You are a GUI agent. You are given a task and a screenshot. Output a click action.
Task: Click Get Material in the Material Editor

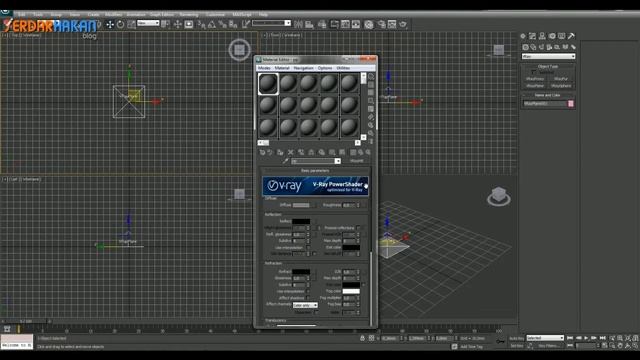click(262, 152)
